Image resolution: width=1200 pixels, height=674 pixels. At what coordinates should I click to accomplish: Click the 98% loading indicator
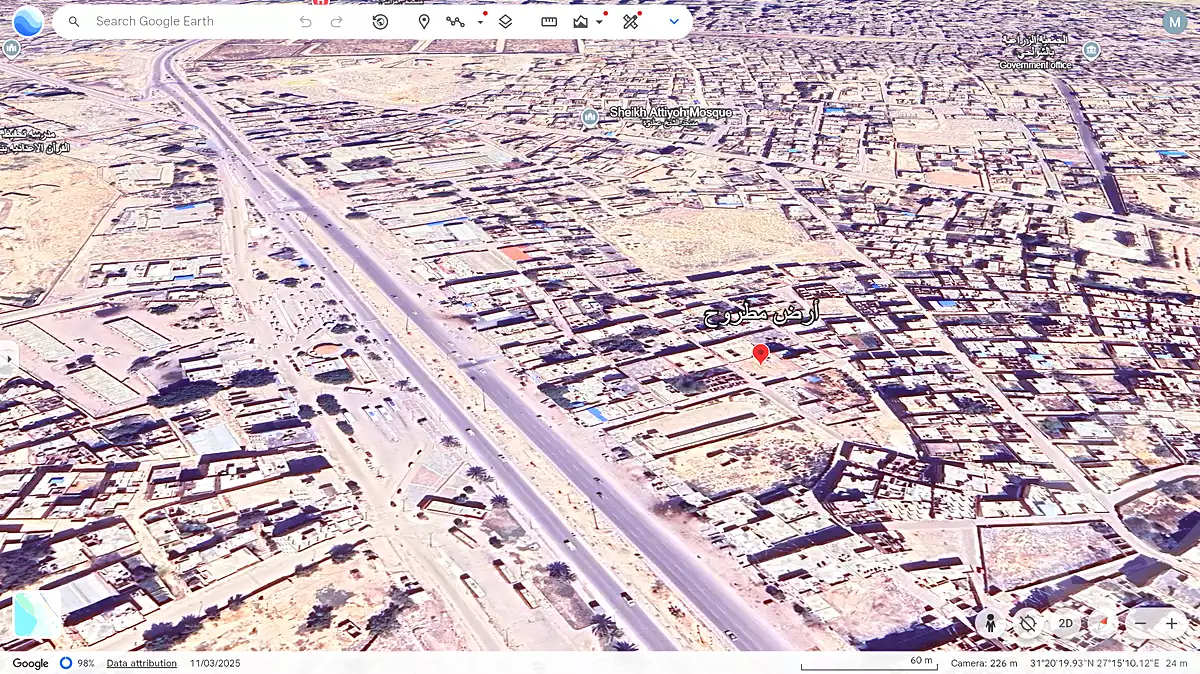(77, 663)
